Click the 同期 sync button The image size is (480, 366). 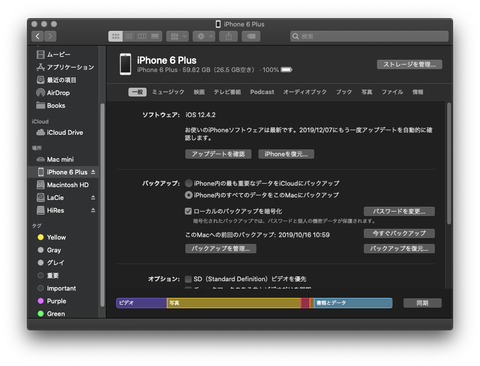click(422, 303)
